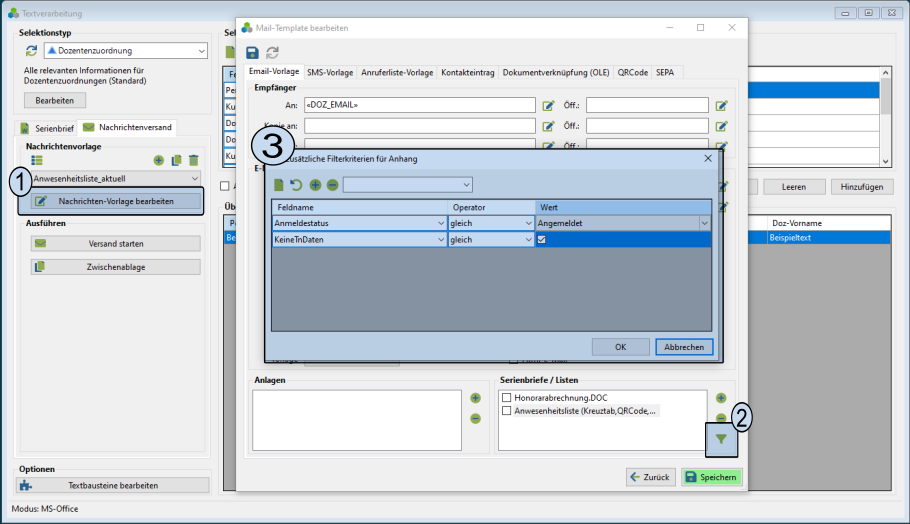This screenshot has height=524, width=910.
Task: Click the Textbausteine bearbeiten button
Action: [113, 486]
